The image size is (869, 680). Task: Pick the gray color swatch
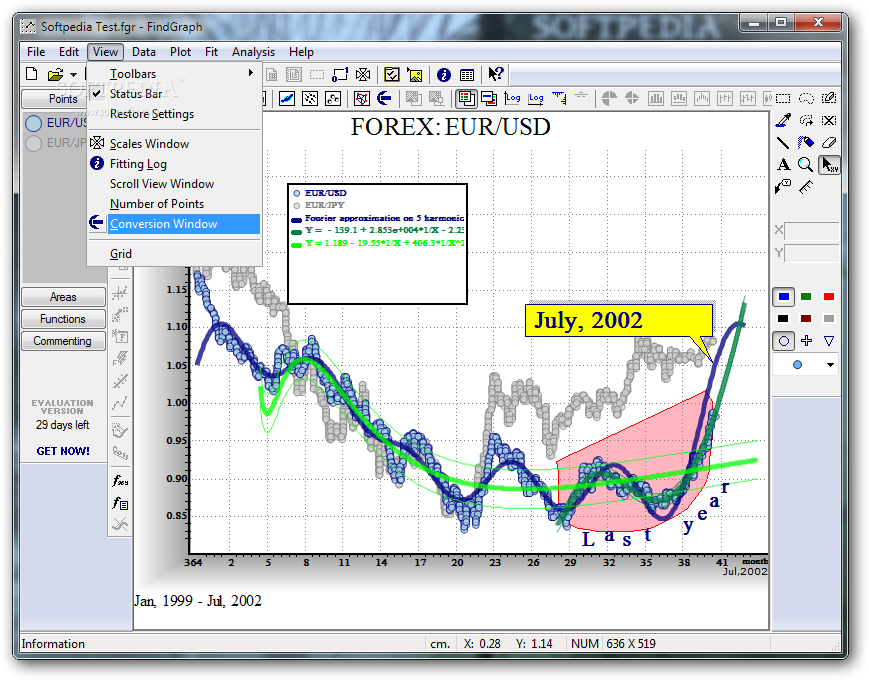click(x=829, y=319)
